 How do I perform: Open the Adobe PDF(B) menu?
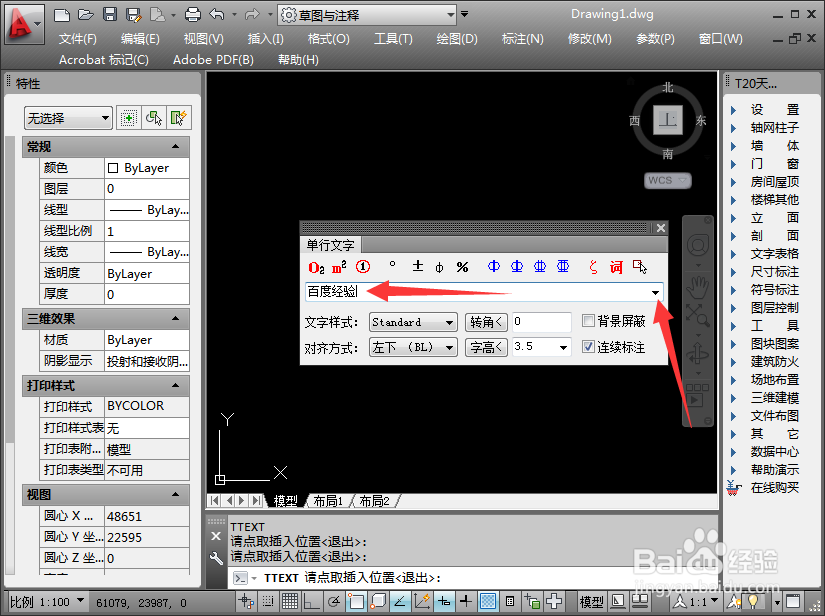point(213,60)
